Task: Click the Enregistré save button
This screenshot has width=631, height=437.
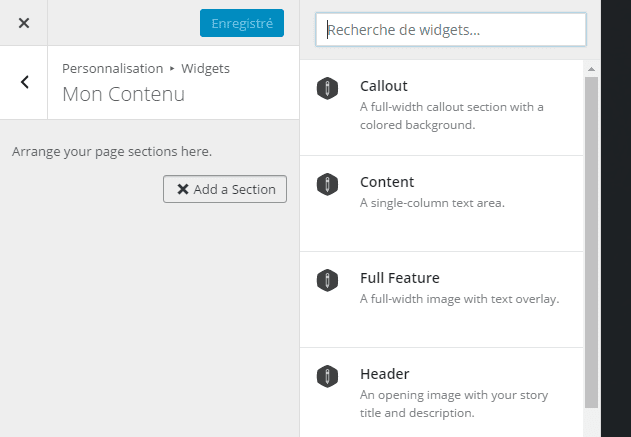Action: pyautogui.click(x=242, y=23)
